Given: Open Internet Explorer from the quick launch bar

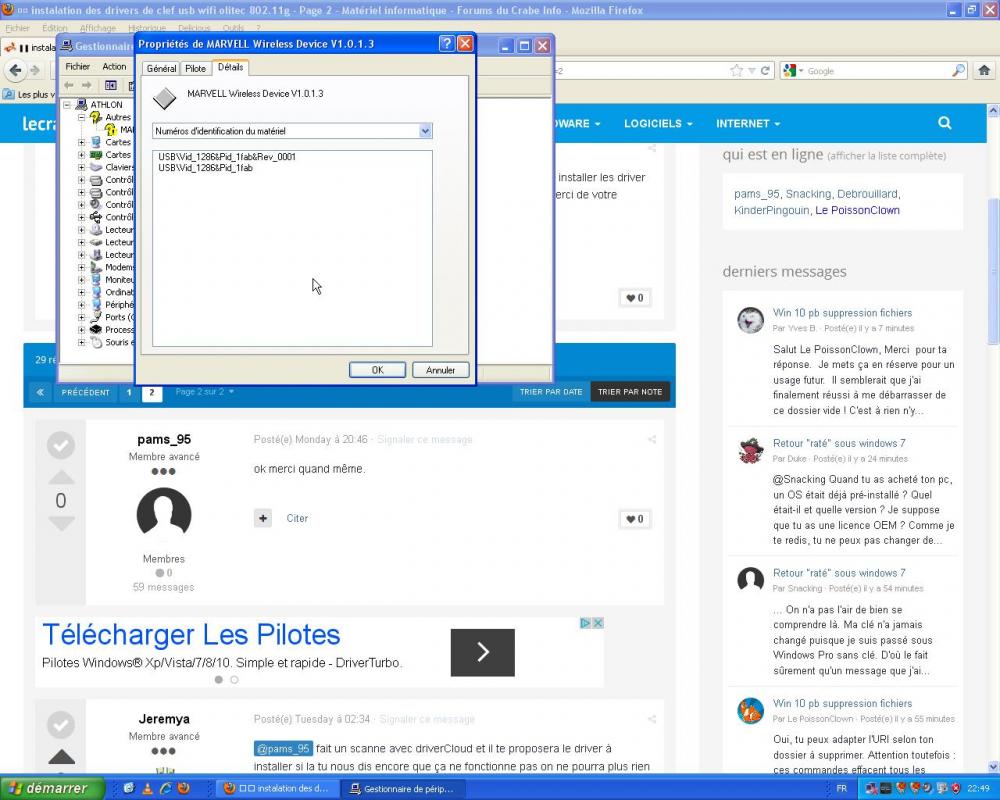Looking at the screenshot, I should click(166, 788).
